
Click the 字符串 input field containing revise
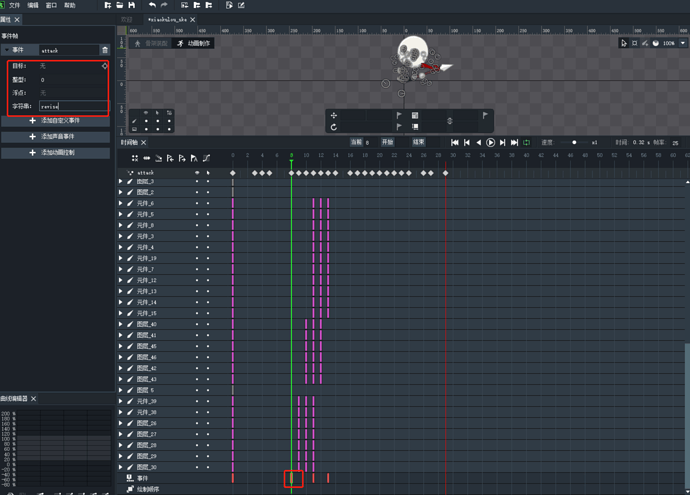[73, 106]
